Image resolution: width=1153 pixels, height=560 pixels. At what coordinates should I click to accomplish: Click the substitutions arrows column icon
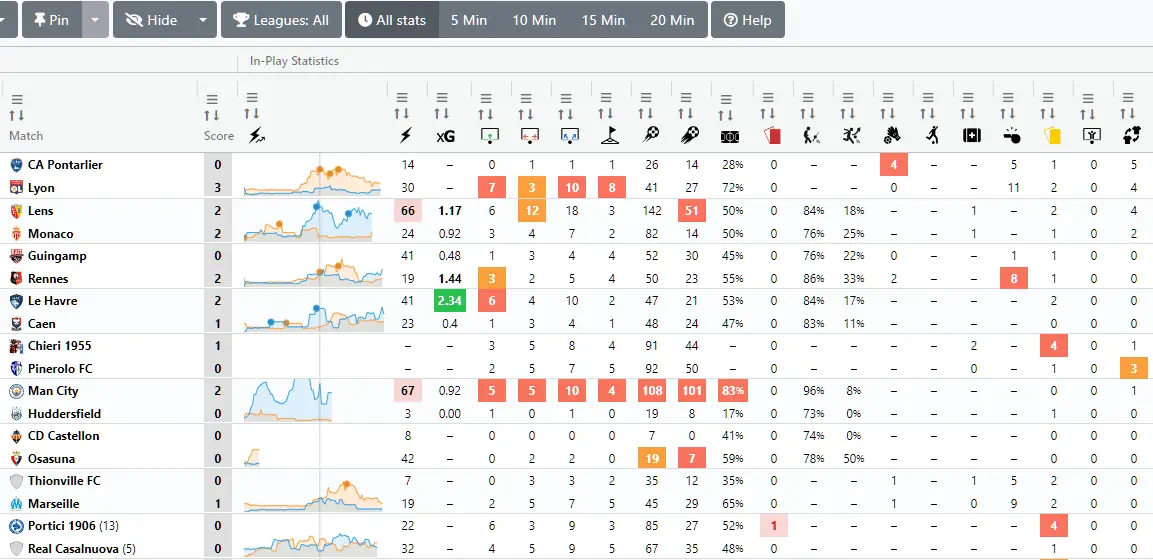tap(1132, 135)
